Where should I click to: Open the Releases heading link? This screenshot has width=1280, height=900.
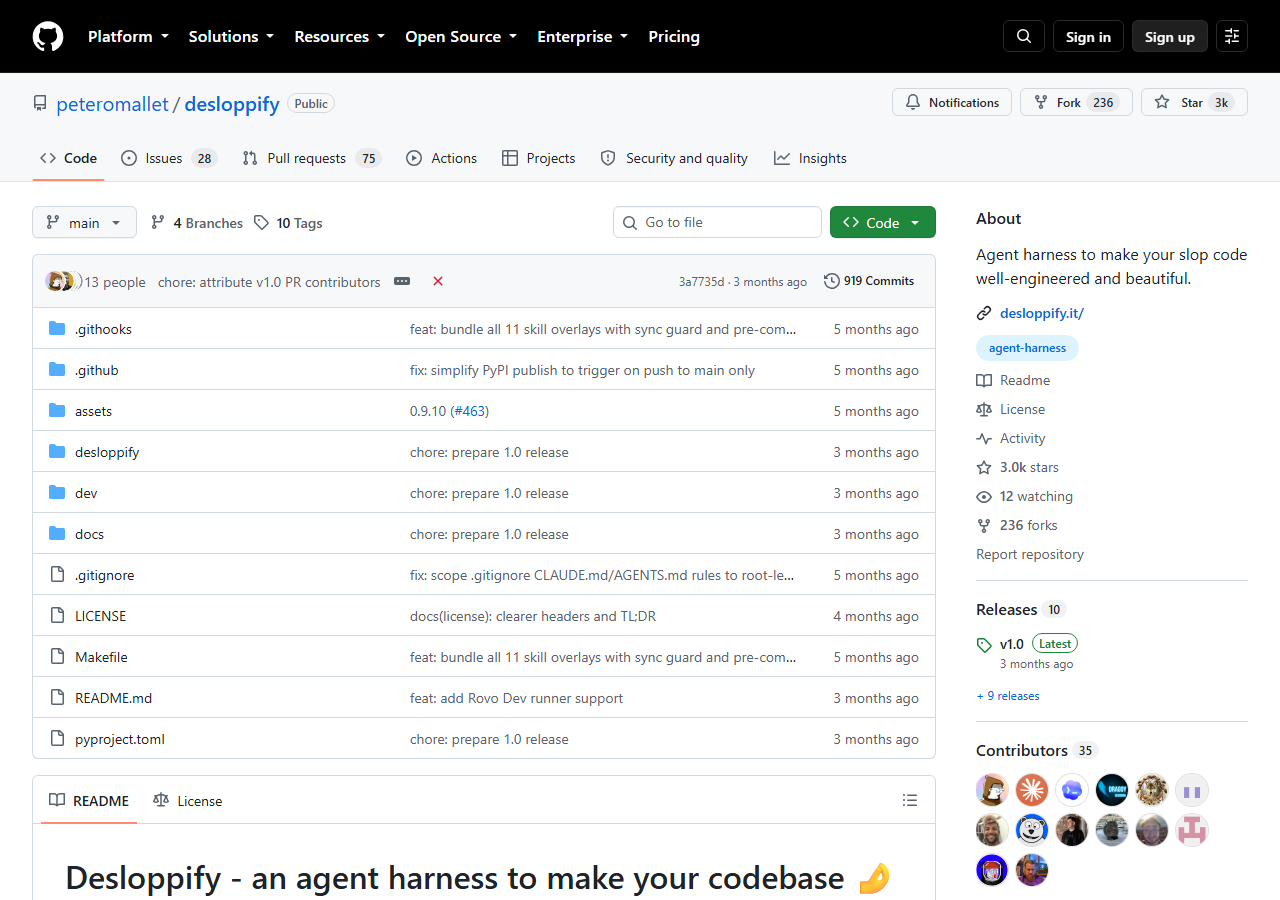click(x=1021, y=609)
